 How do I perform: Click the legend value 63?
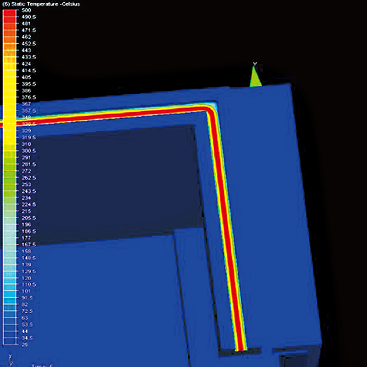click(x=25, y=318)
